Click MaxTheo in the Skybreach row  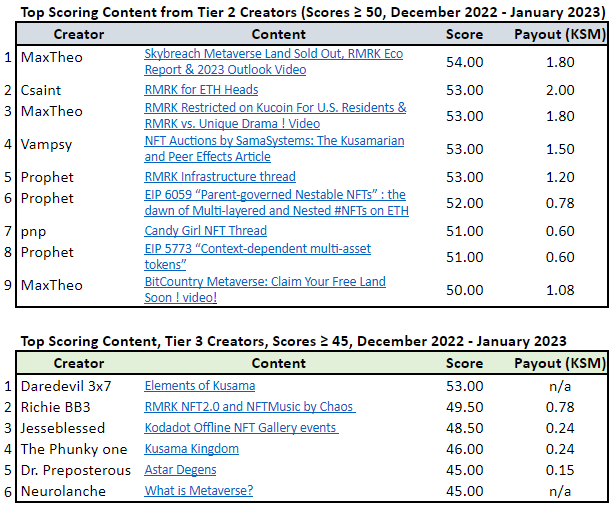[52, 57]
